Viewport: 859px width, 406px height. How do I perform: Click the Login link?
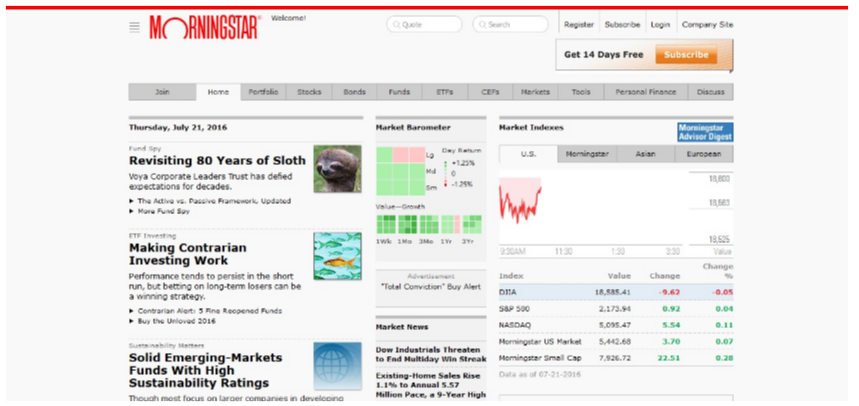click(660, 25)
